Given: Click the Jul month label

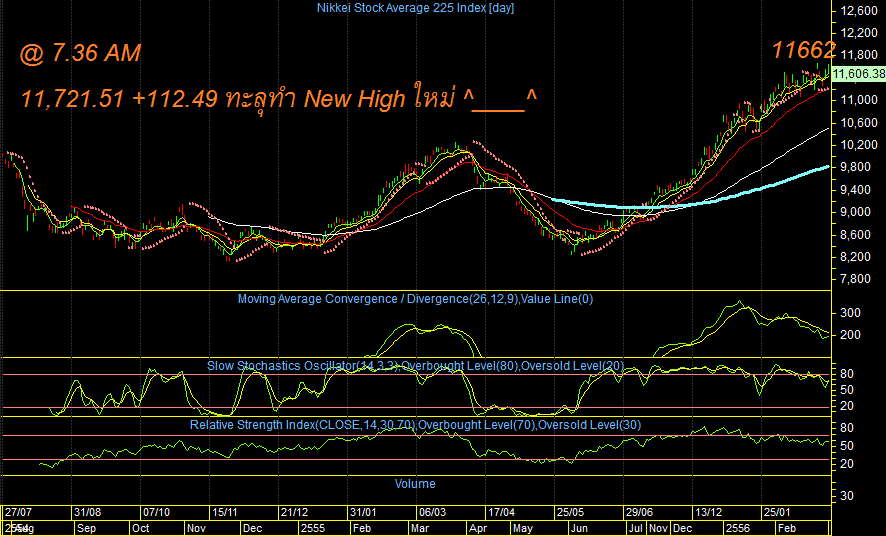Looking at the screenshot, I should pyautogui.click(x=636, y=529).
